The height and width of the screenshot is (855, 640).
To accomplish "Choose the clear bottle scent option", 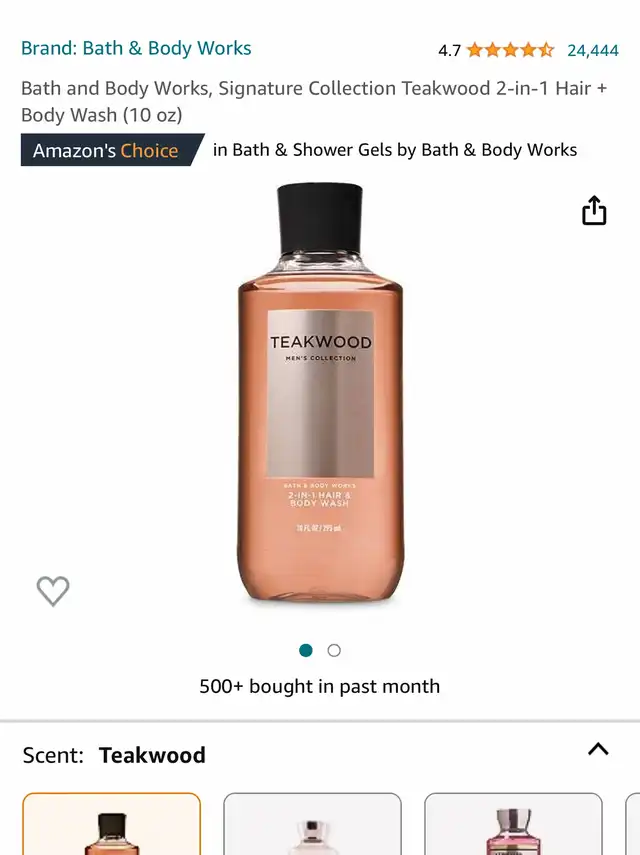I will click(312, 824).
